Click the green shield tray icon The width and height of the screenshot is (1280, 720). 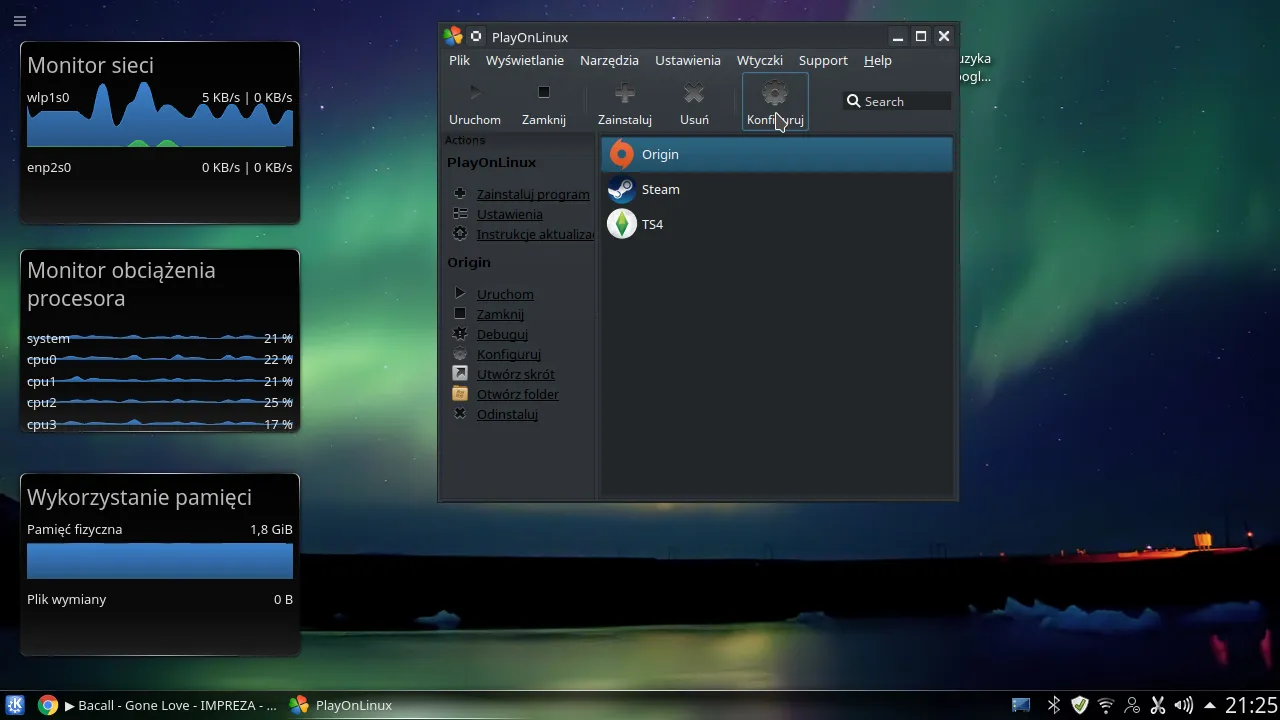1080,705
